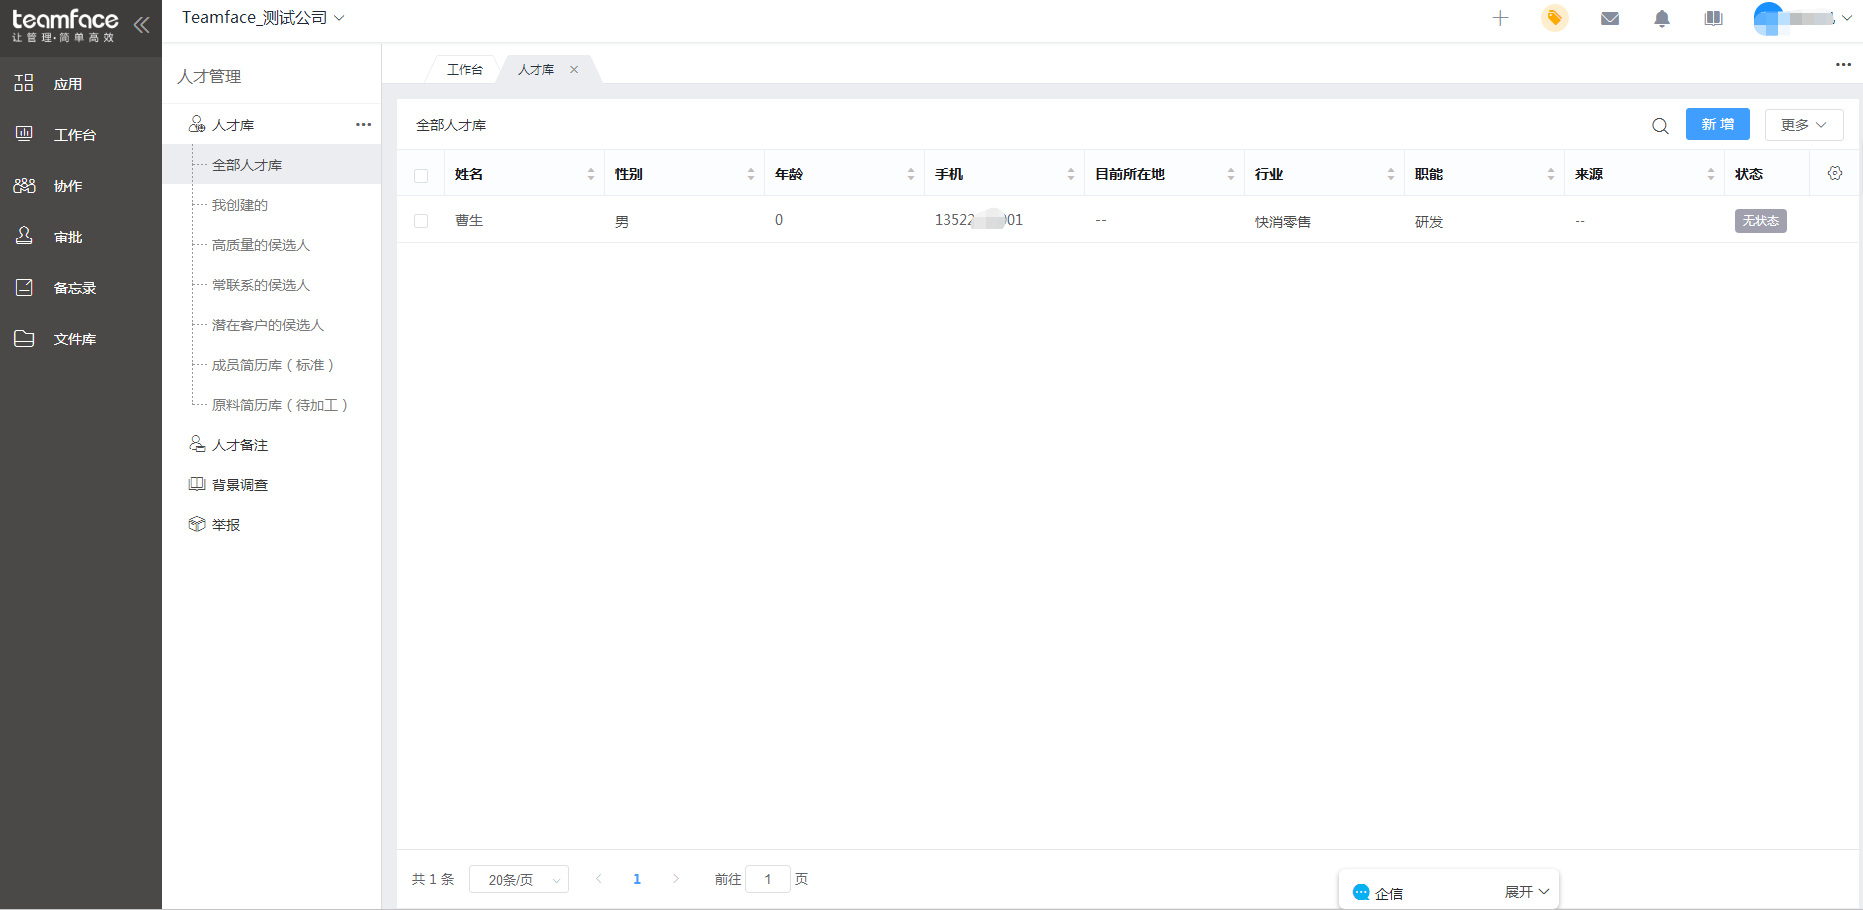Sort by 年龄 column arrows
This screenshot has height=910, width=1863.
911,174
